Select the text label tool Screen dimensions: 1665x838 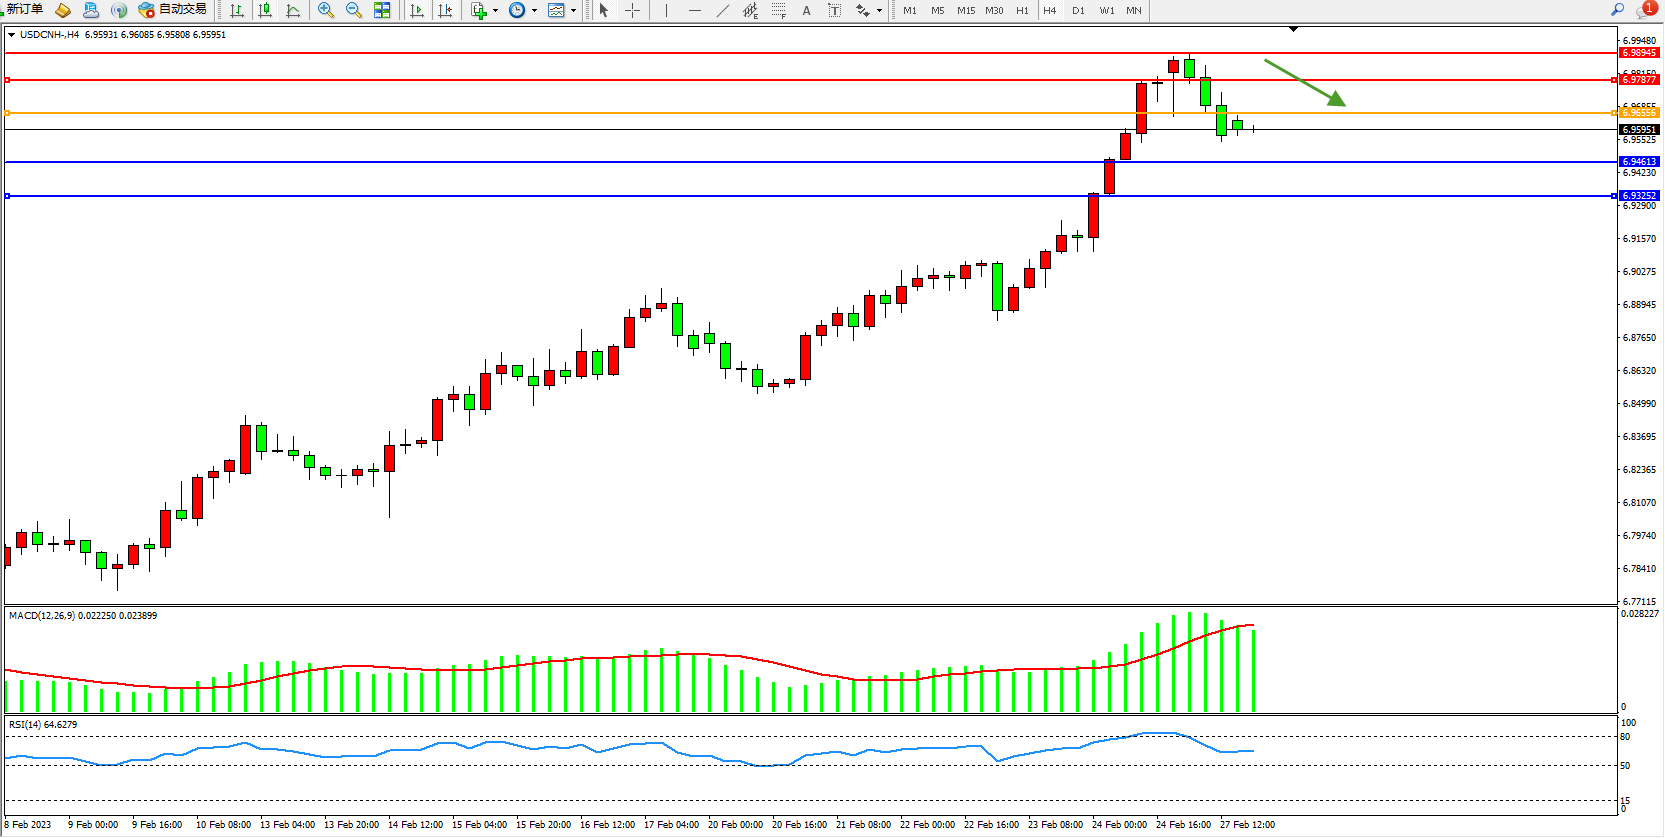(806, 10)
